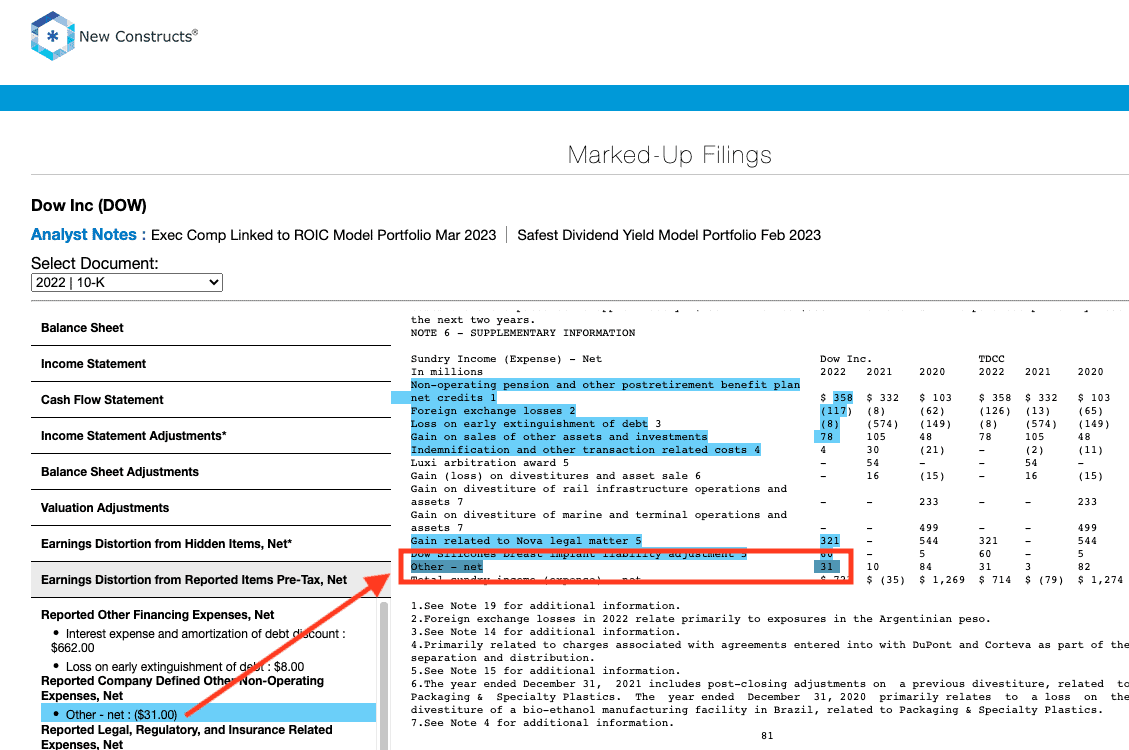This screenshot has width=1129, height=750.
Task: Show Income Statement Adjustments
Action: 211,436
